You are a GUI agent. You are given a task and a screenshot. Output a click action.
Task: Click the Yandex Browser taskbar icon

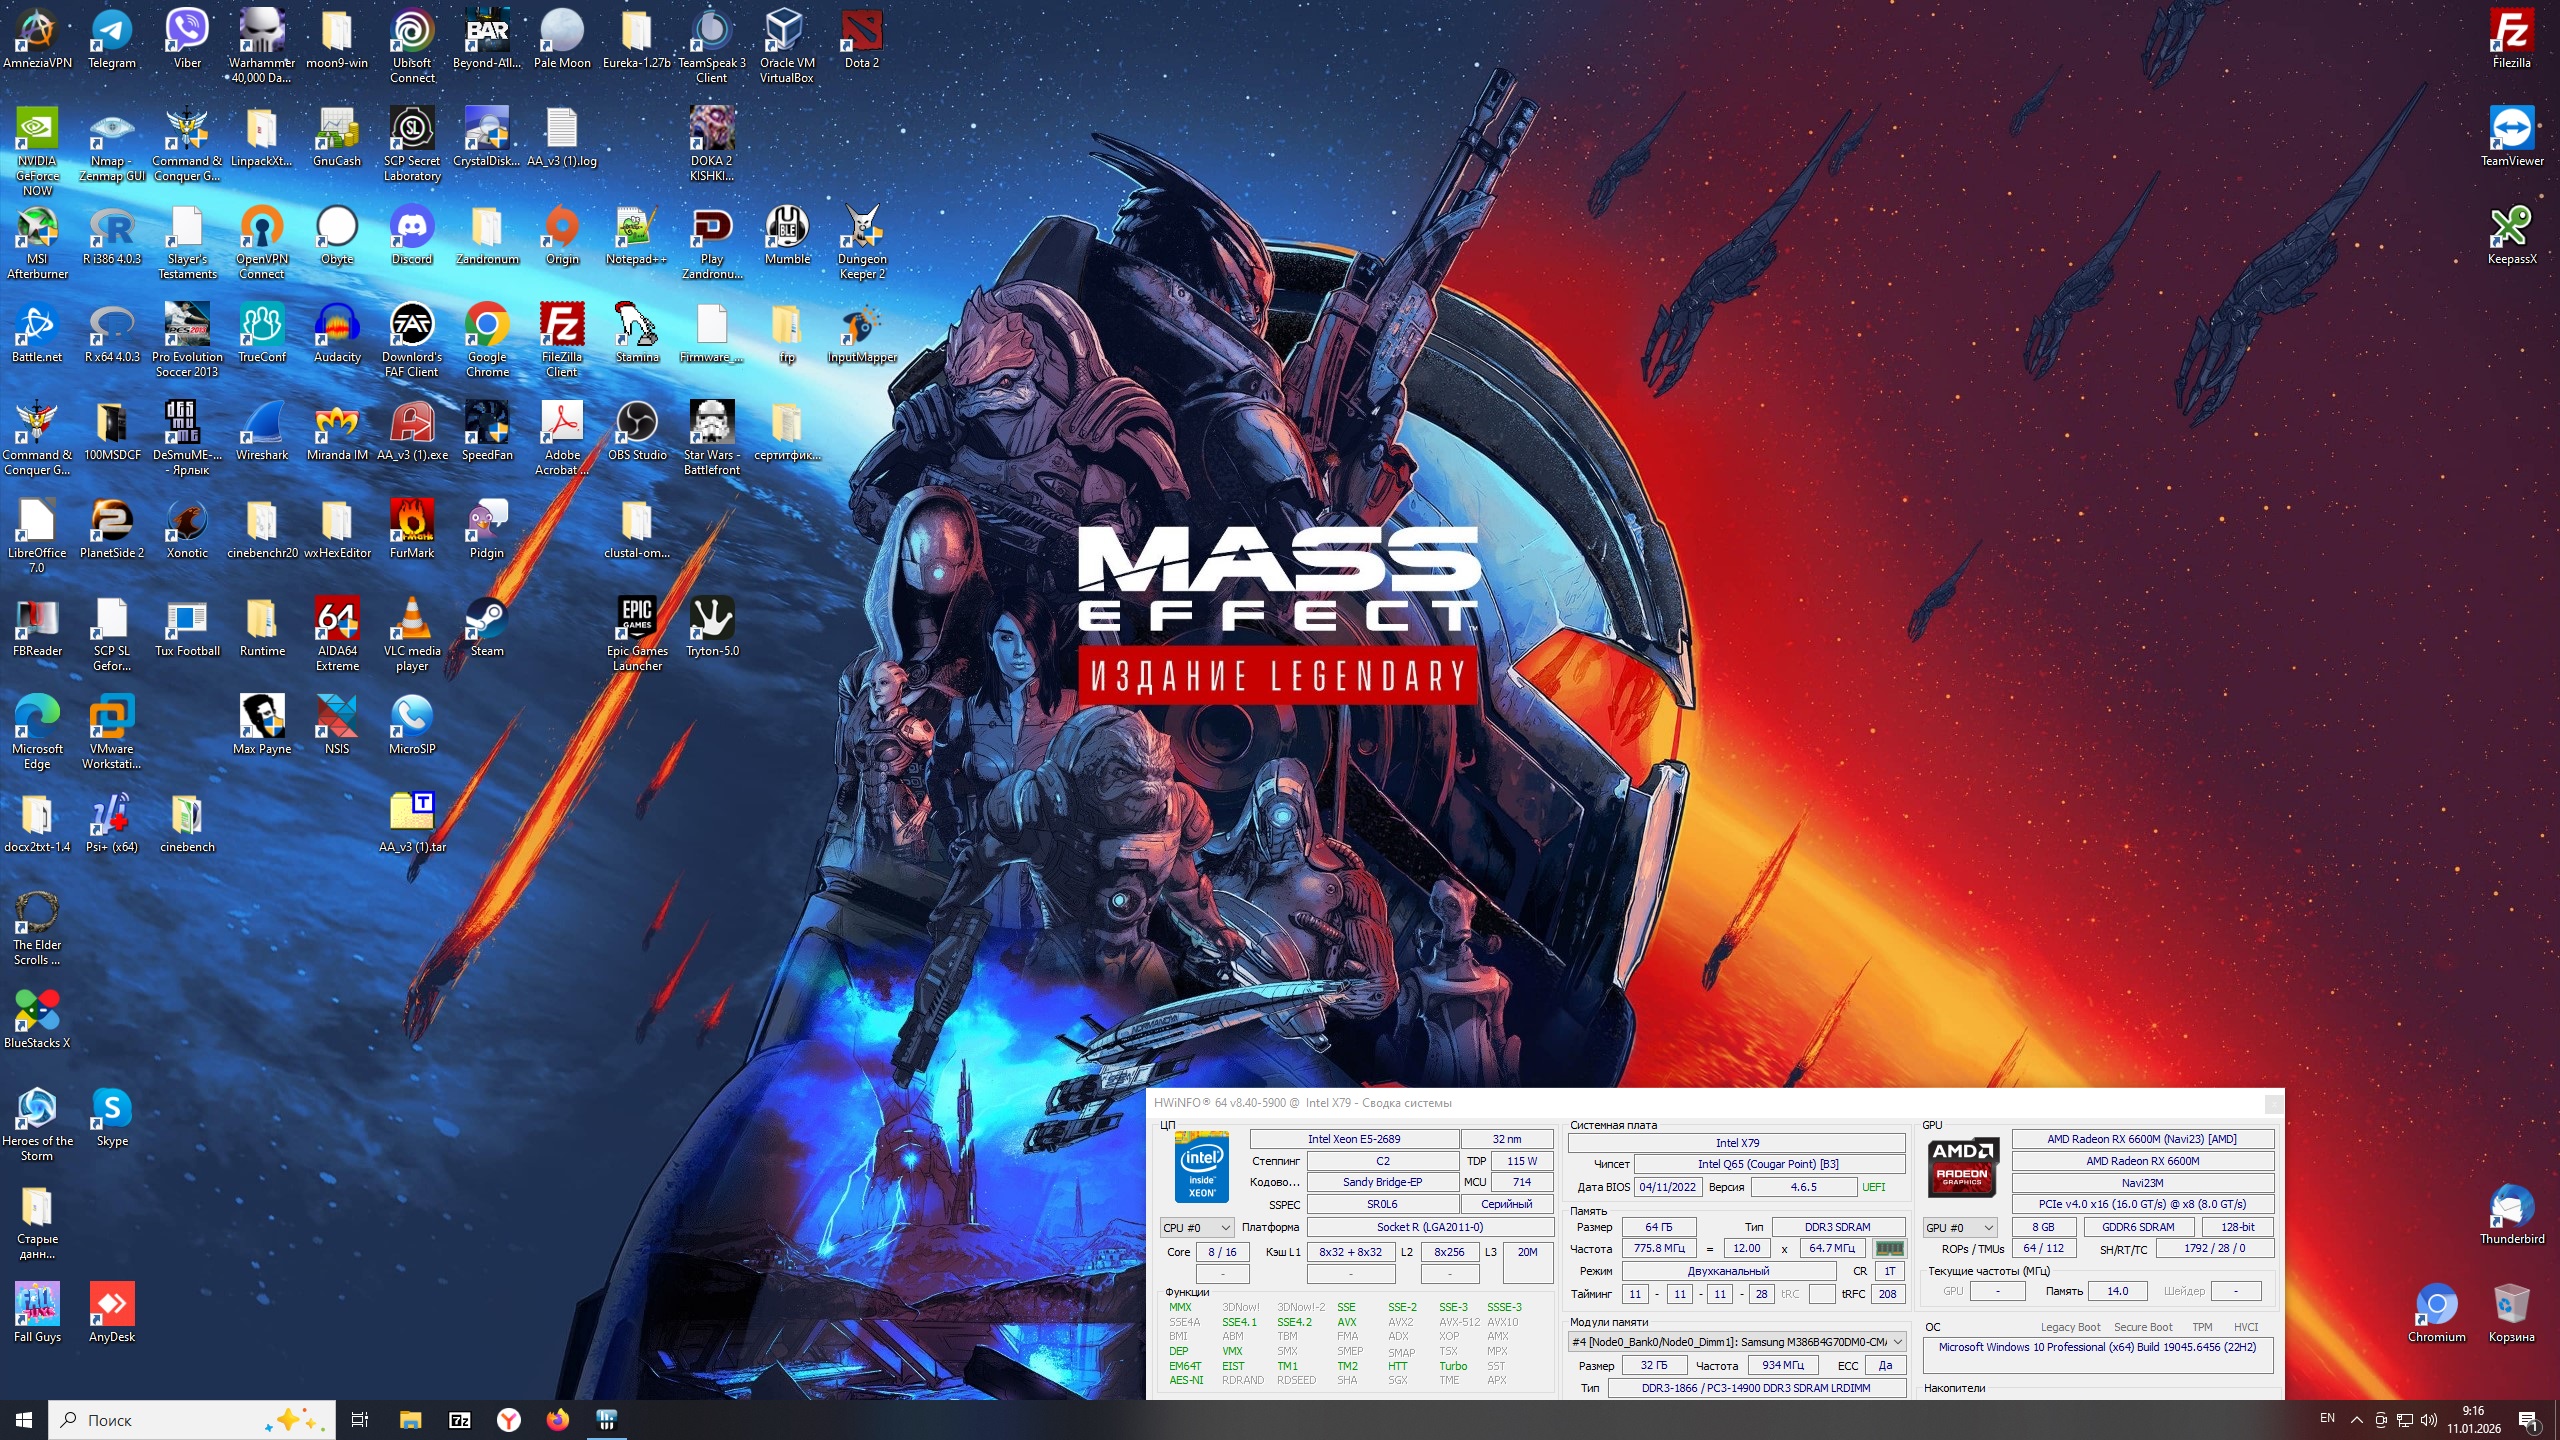509,1419
